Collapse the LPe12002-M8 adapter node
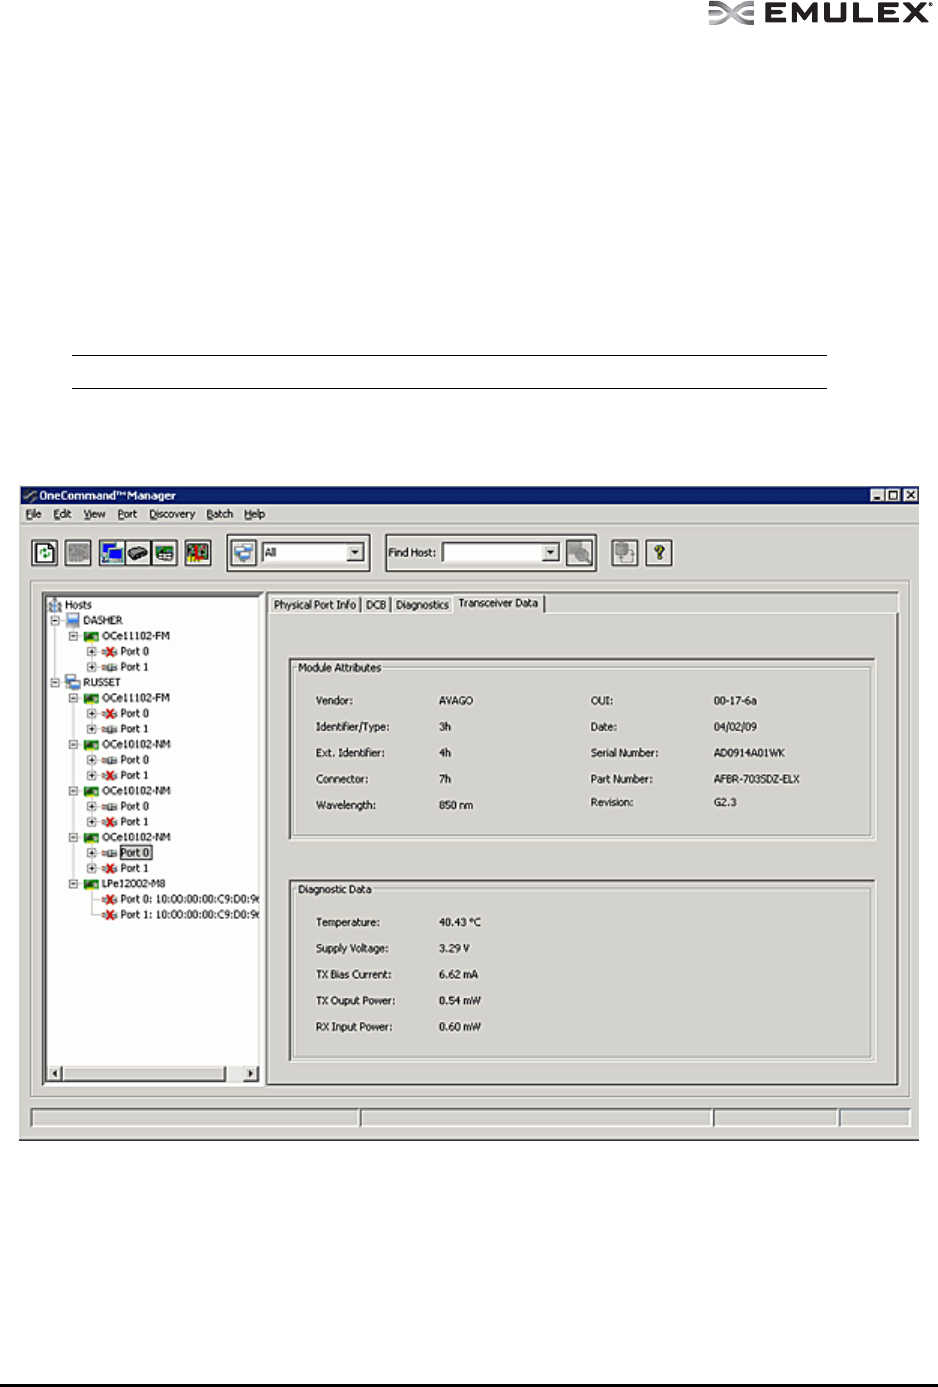 [x=73, y=884]
